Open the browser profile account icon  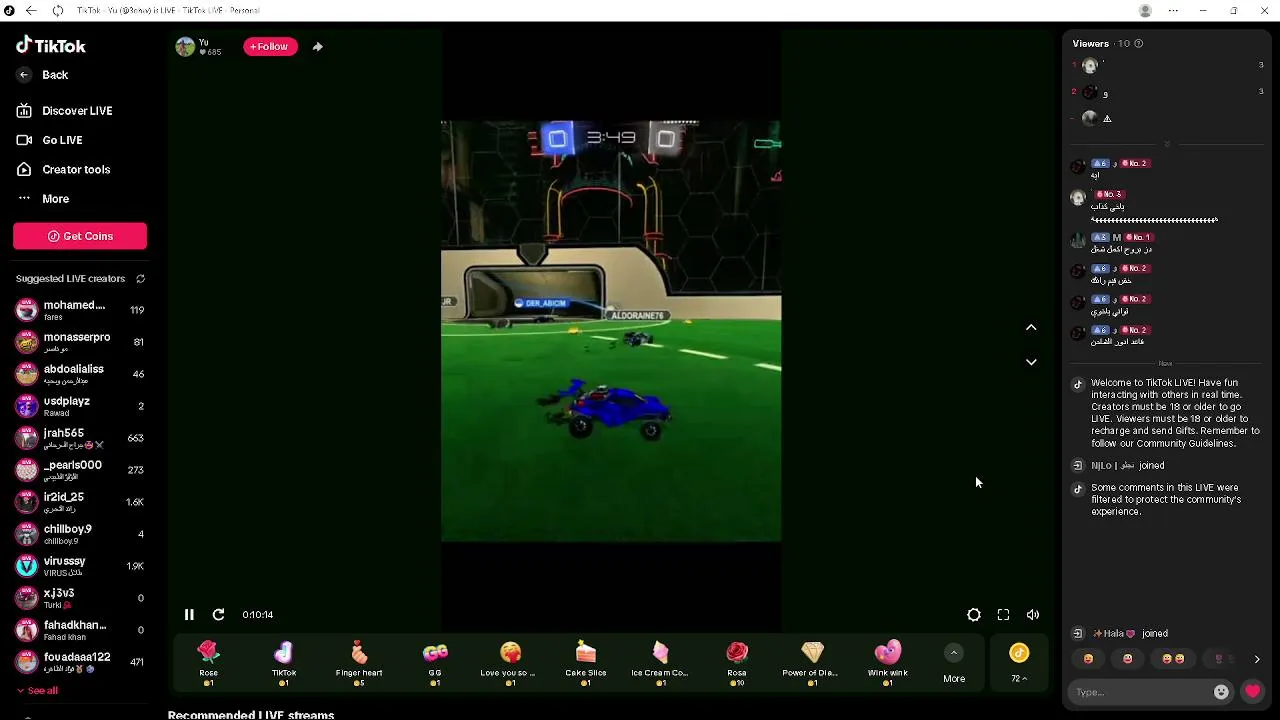click(1145, 10)
